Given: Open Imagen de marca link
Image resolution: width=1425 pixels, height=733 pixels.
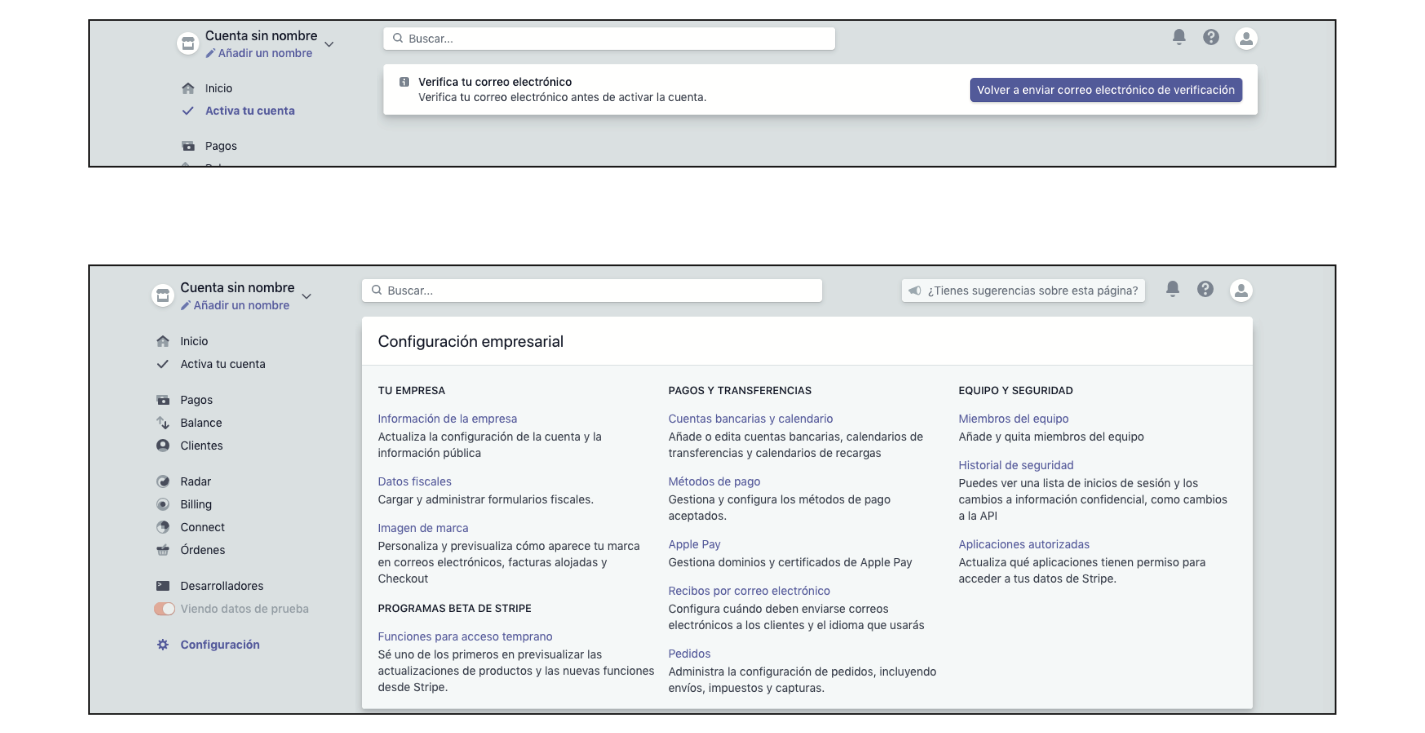Looking at the screenshot, I should pos(423,528).
